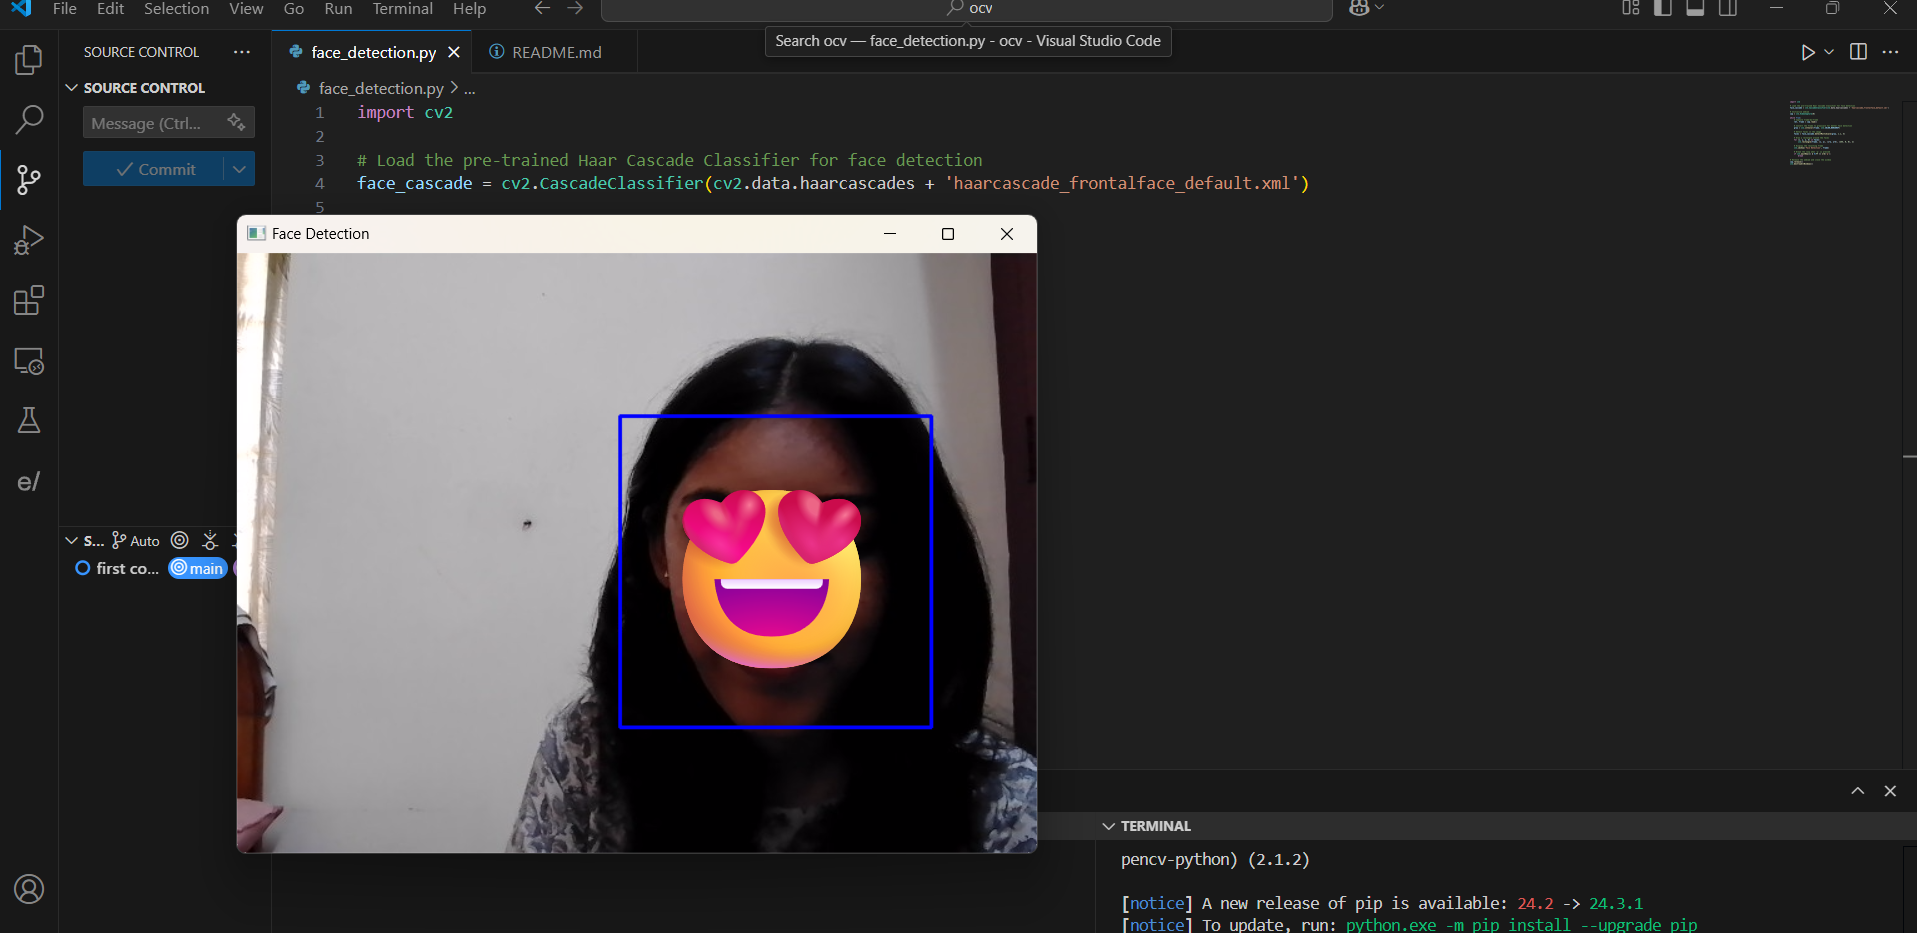Click the Haar Cascade comment line
The image size is (1917, 933).
coord(669,160)
